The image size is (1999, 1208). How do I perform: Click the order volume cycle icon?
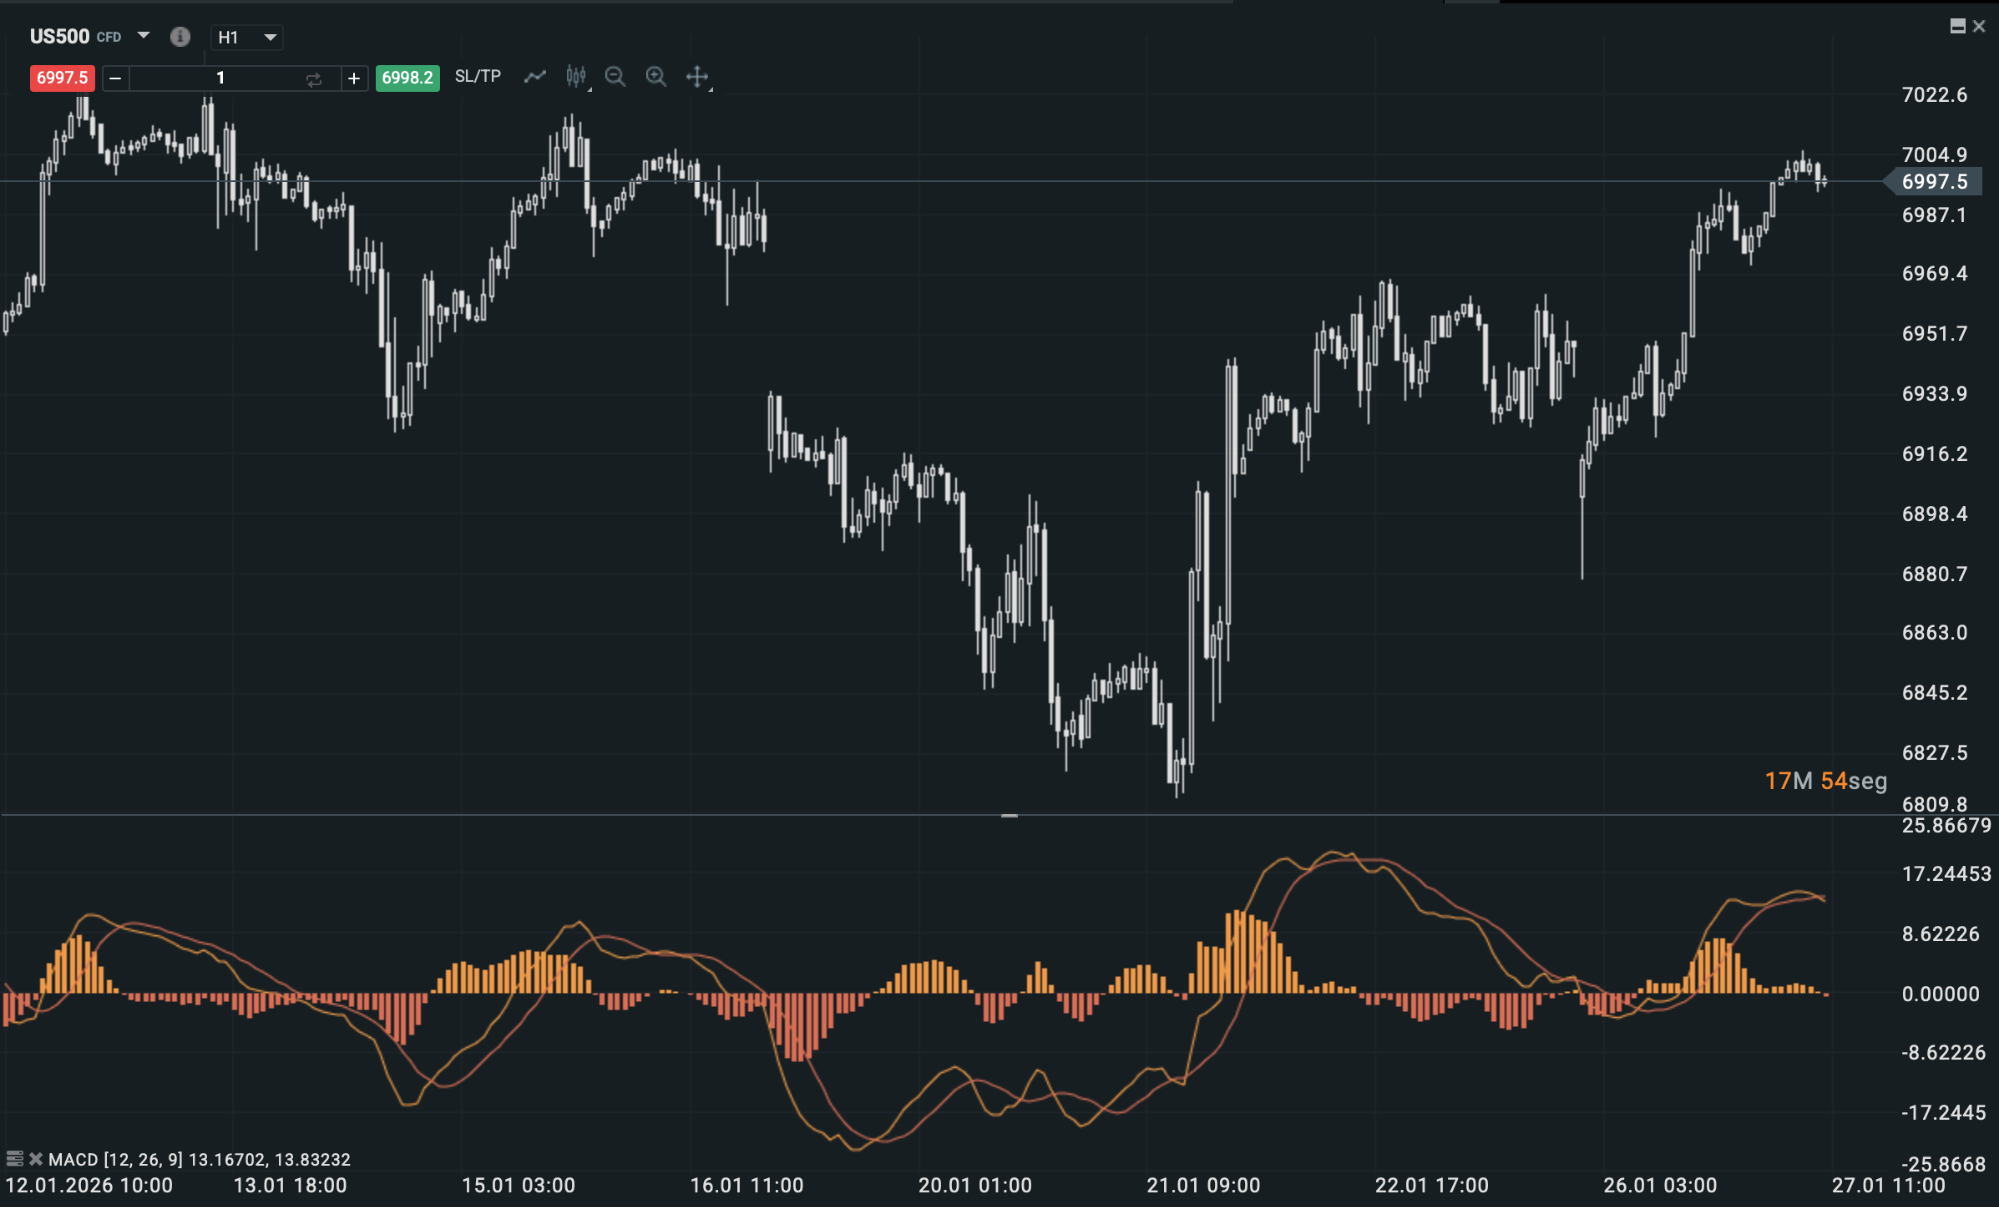[312, 78]
